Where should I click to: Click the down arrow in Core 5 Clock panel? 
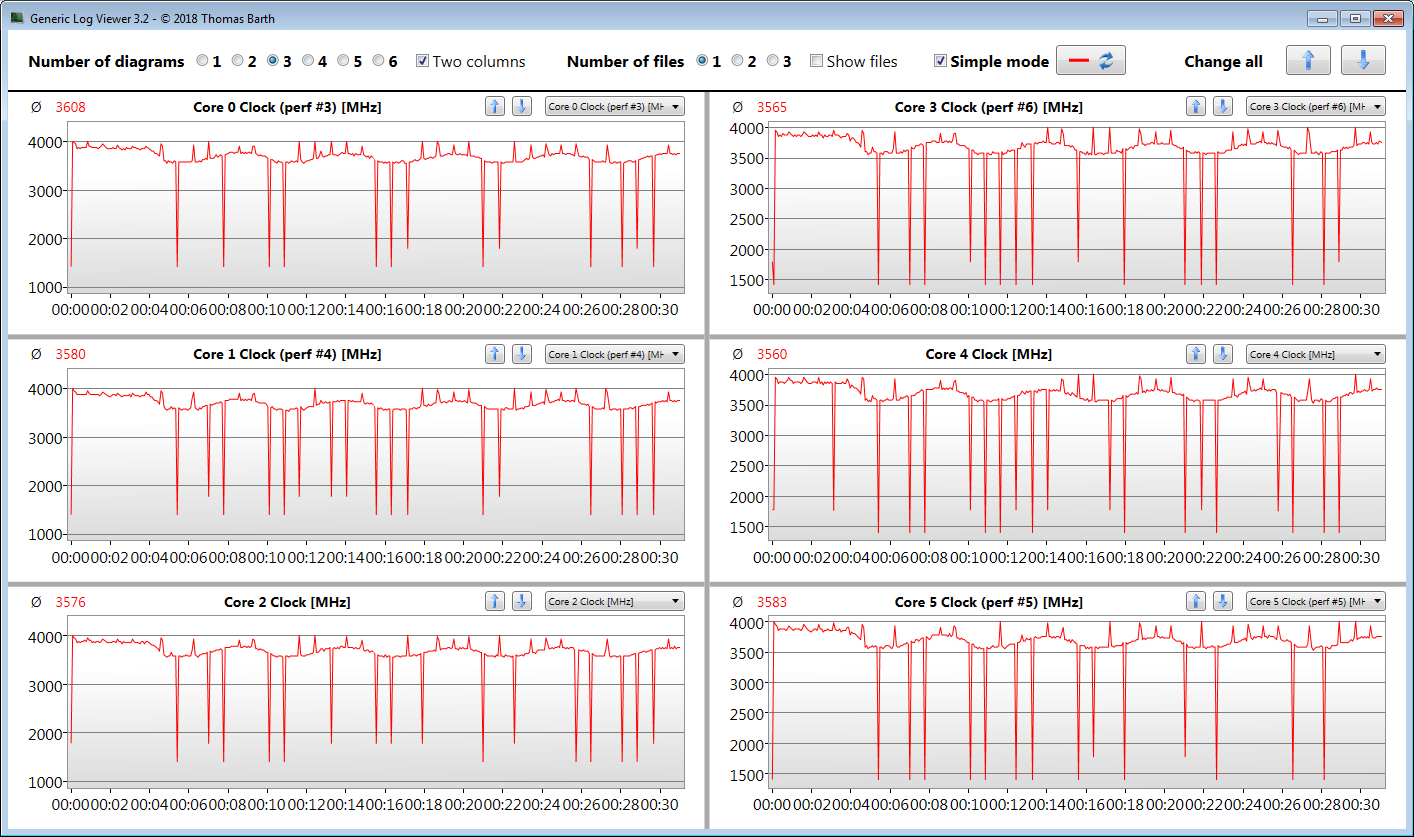pos(1223,601)
